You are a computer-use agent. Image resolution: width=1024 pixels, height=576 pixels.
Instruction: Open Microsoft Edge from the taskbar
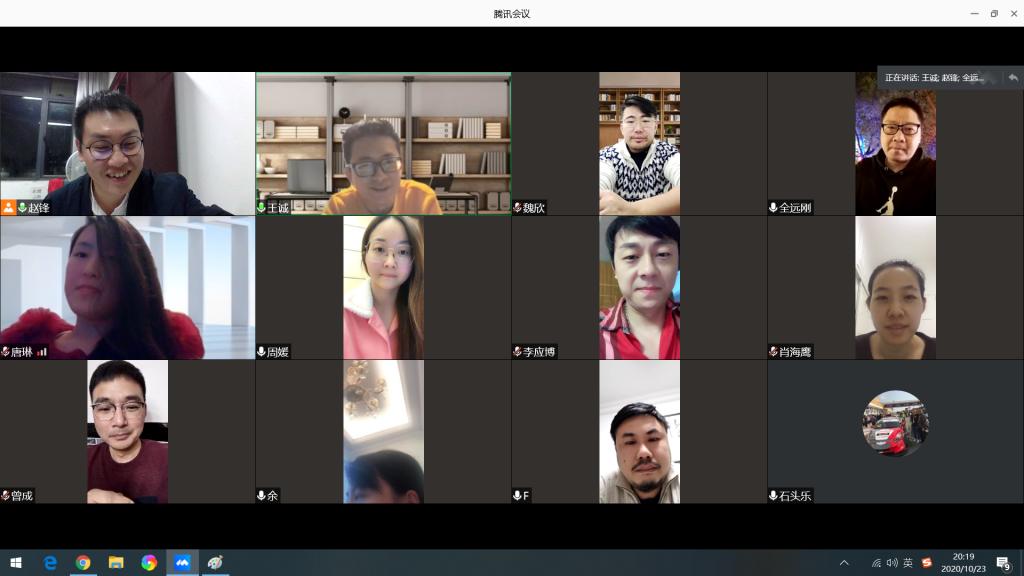[x=50, y=562]
